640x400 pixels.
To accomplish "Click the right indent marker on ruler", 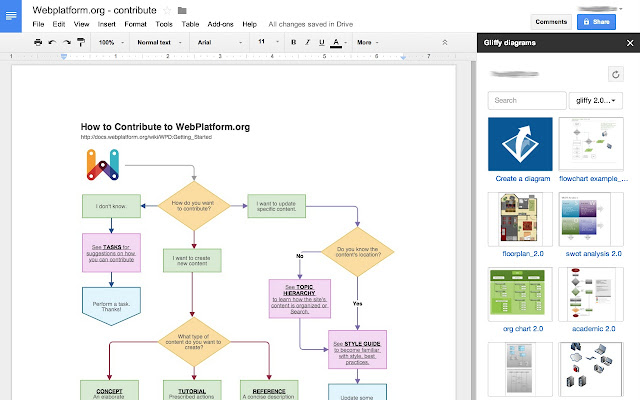I will pyautogui.click(x=403, y=58).
